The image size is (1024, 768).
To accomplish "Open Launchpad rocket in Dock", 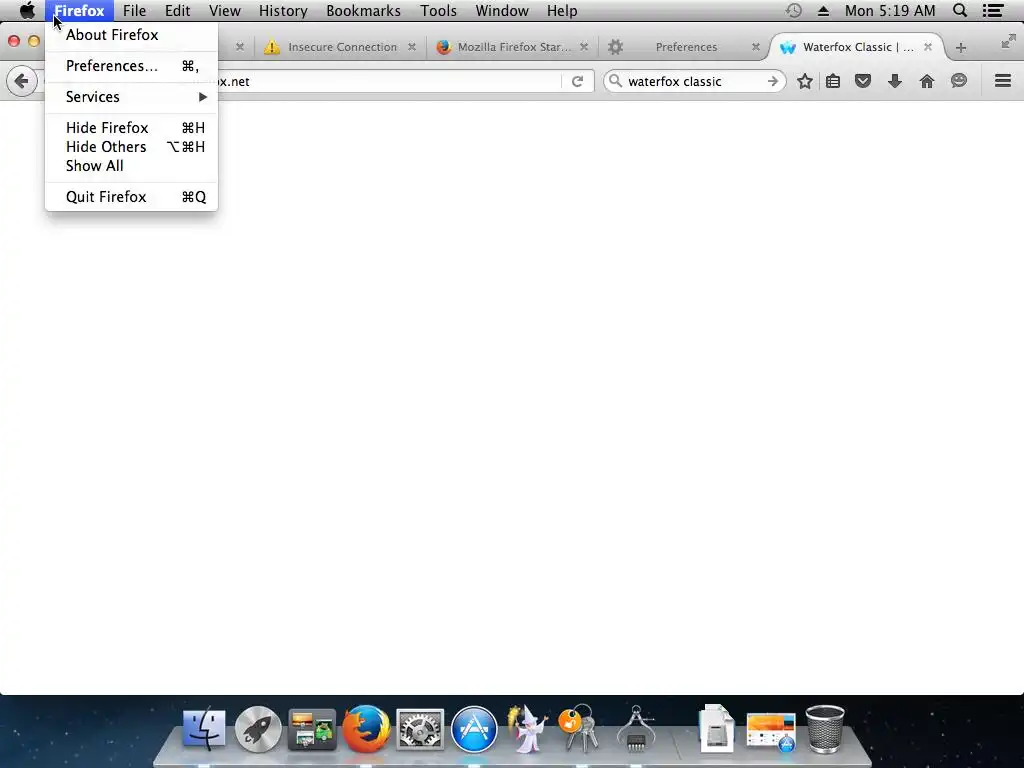I will tap(258, 729).
